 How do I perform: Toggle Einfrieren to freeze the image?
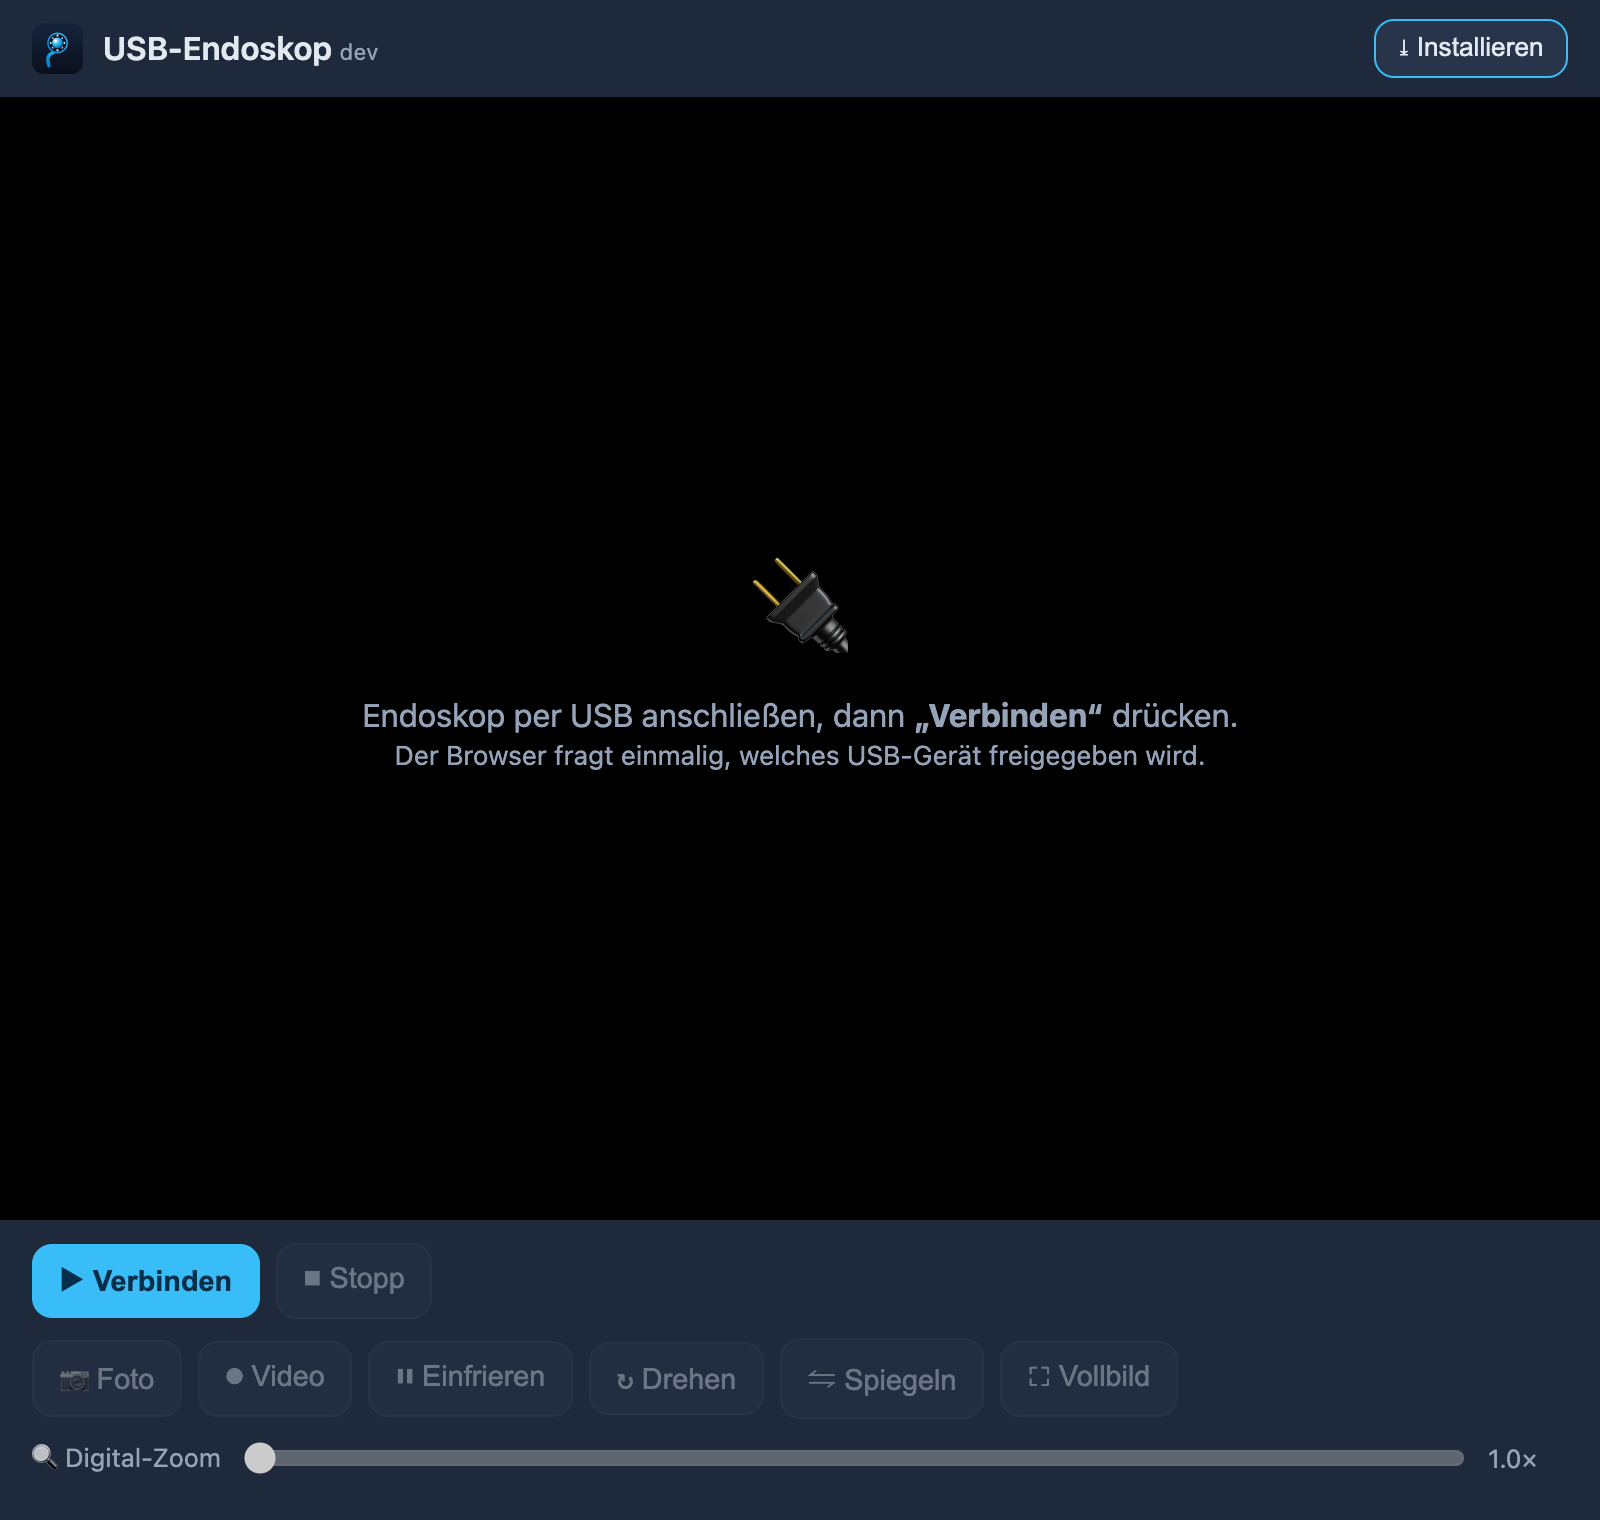click(x=470, y=1378)
